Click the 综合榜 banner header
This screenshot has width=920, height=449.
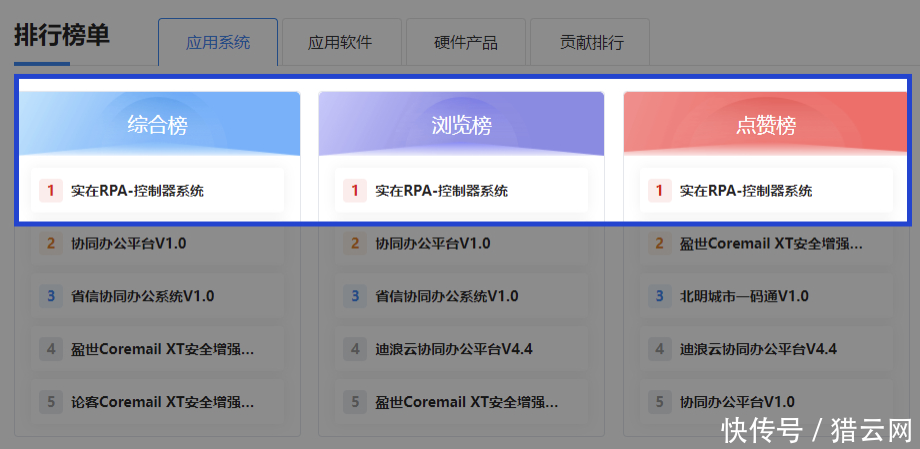157,125
